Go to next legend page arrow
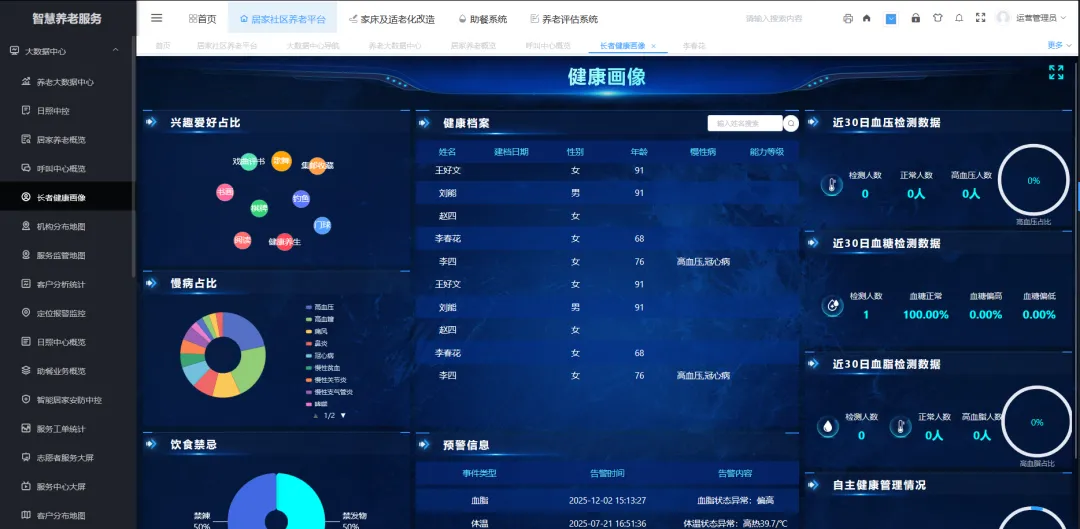The height and width of the screenshot is (529, 1080). tap(343, 415)
